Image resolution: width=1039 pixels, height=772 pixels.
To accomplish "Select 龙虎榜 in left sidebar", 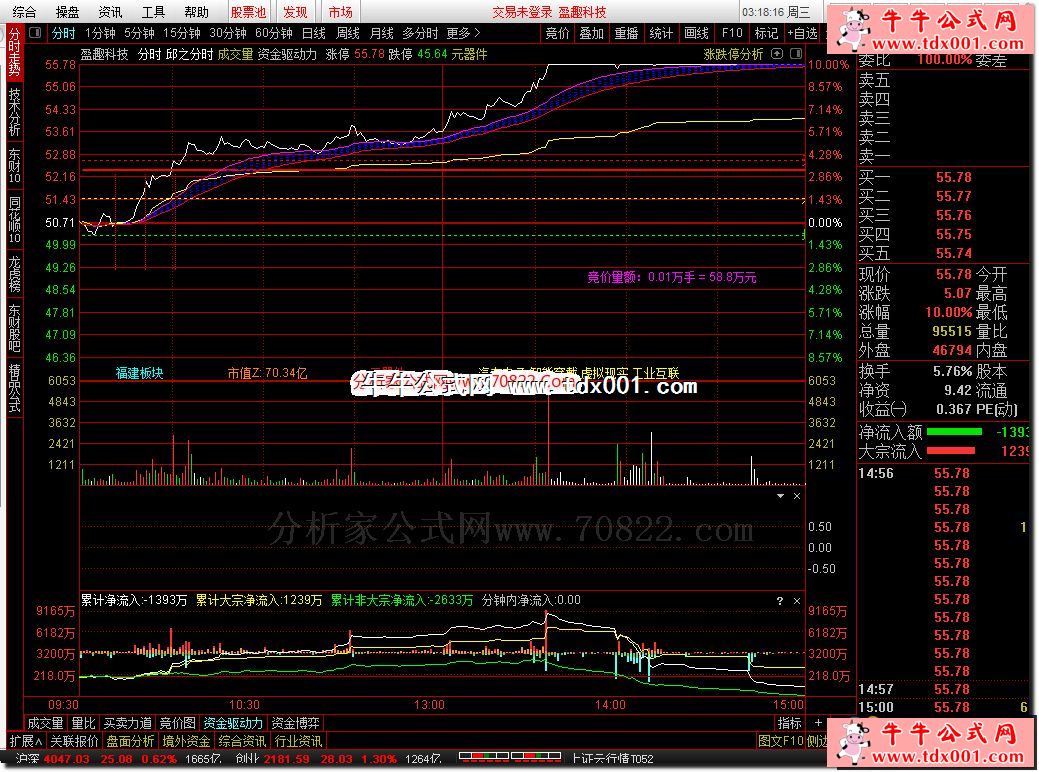I will (x=15, y=274).
